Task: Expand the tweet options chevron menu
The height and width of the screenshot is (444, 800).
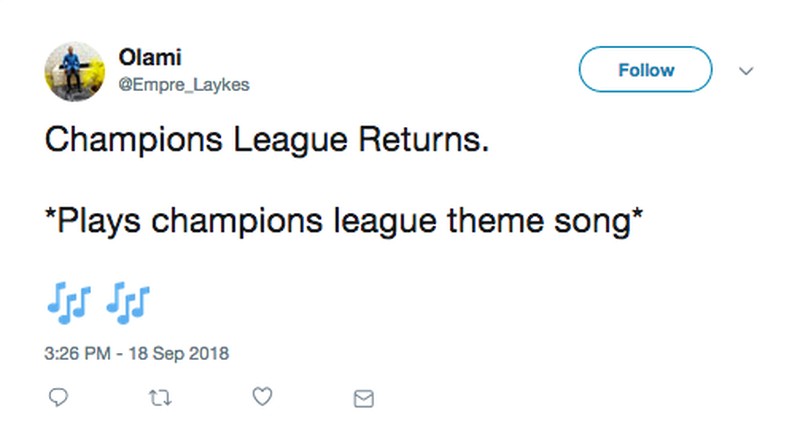Action: coord(745,71)
